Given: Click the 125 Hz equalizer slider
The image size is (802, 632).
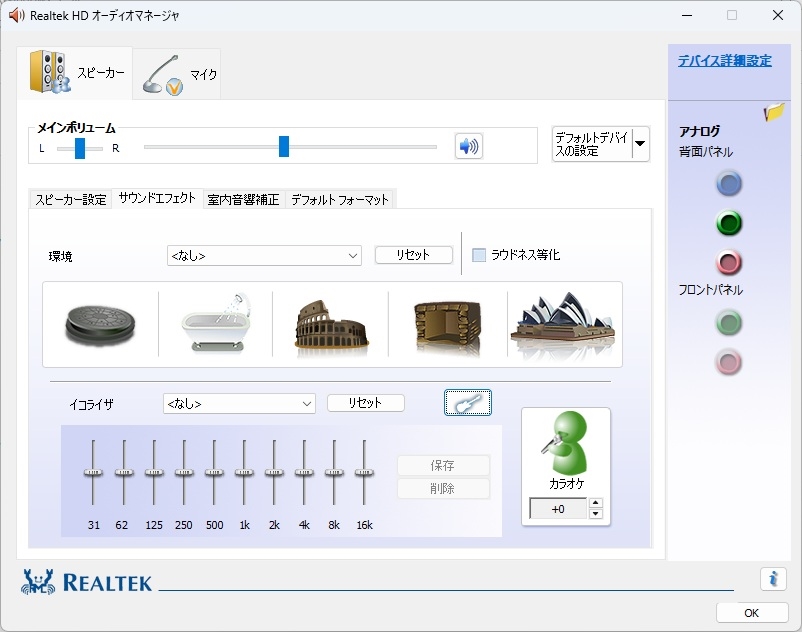Looking at the screenshot, I should [154, 472].
